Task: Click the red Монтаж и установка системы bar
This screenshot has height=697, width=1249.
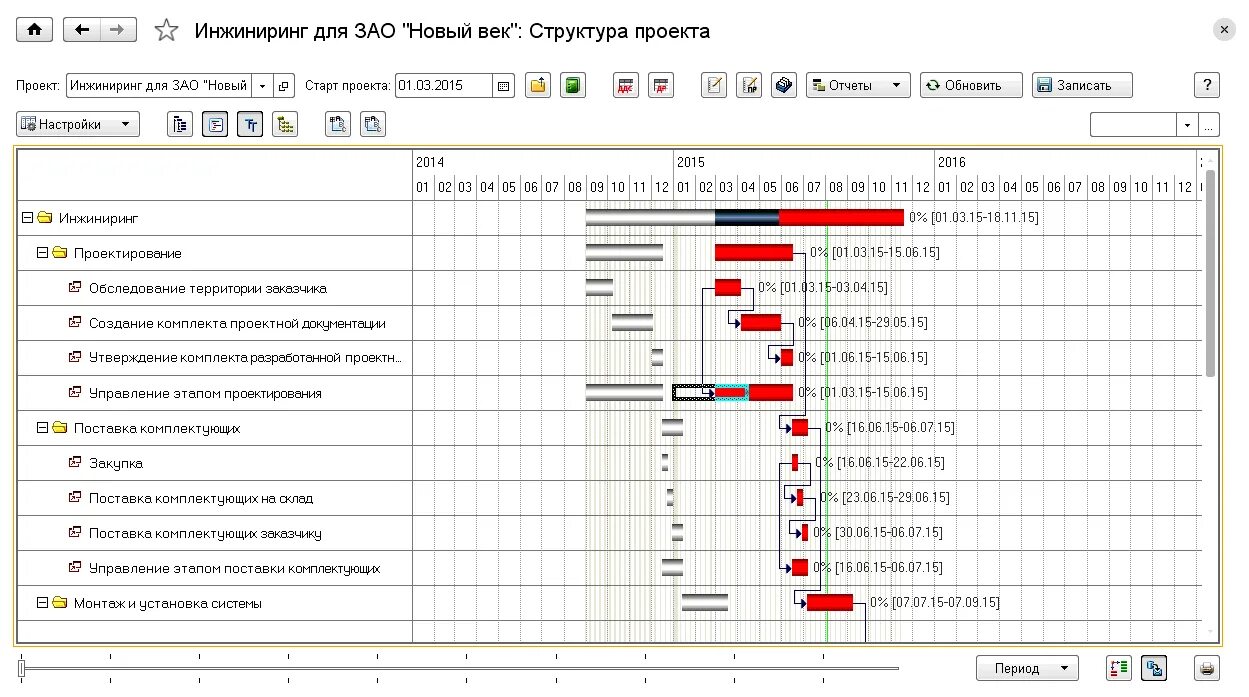Action: point(829,603)
